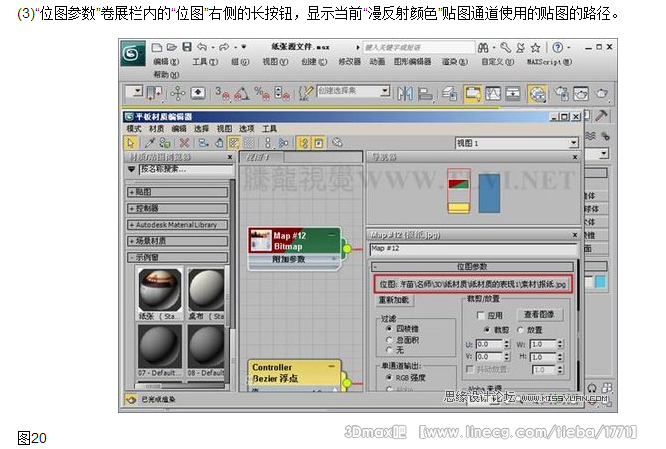Expand the Autodesk Material Library rollout
This screenshot has height=449, width=666.
pyautogui.click(x=177, y=225)
